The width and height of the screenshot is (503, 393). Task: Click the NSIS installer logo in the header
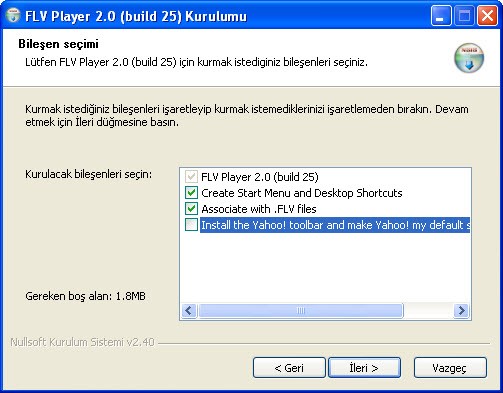tap(469, 58)
